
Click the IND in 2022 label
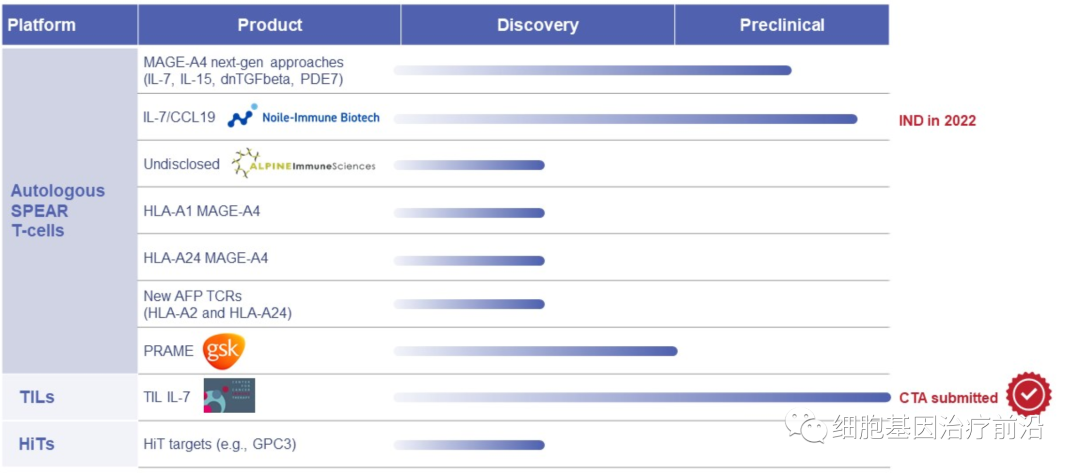coord(937,121)
